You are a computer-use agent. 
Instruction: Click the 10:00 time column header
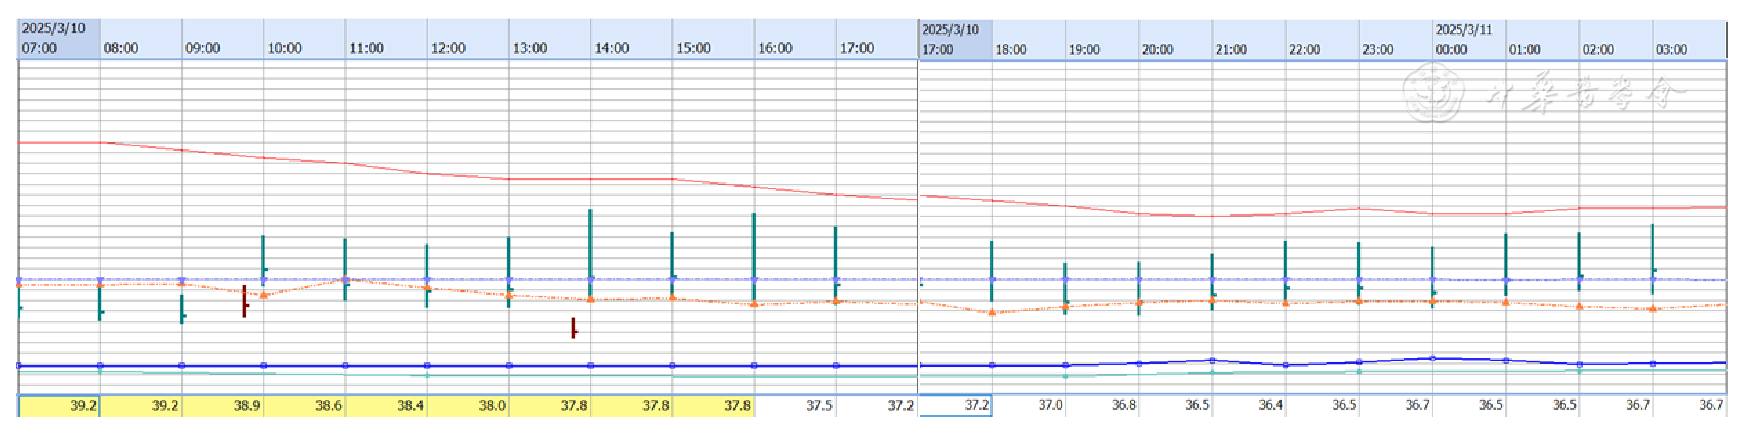tap(304, 39)
